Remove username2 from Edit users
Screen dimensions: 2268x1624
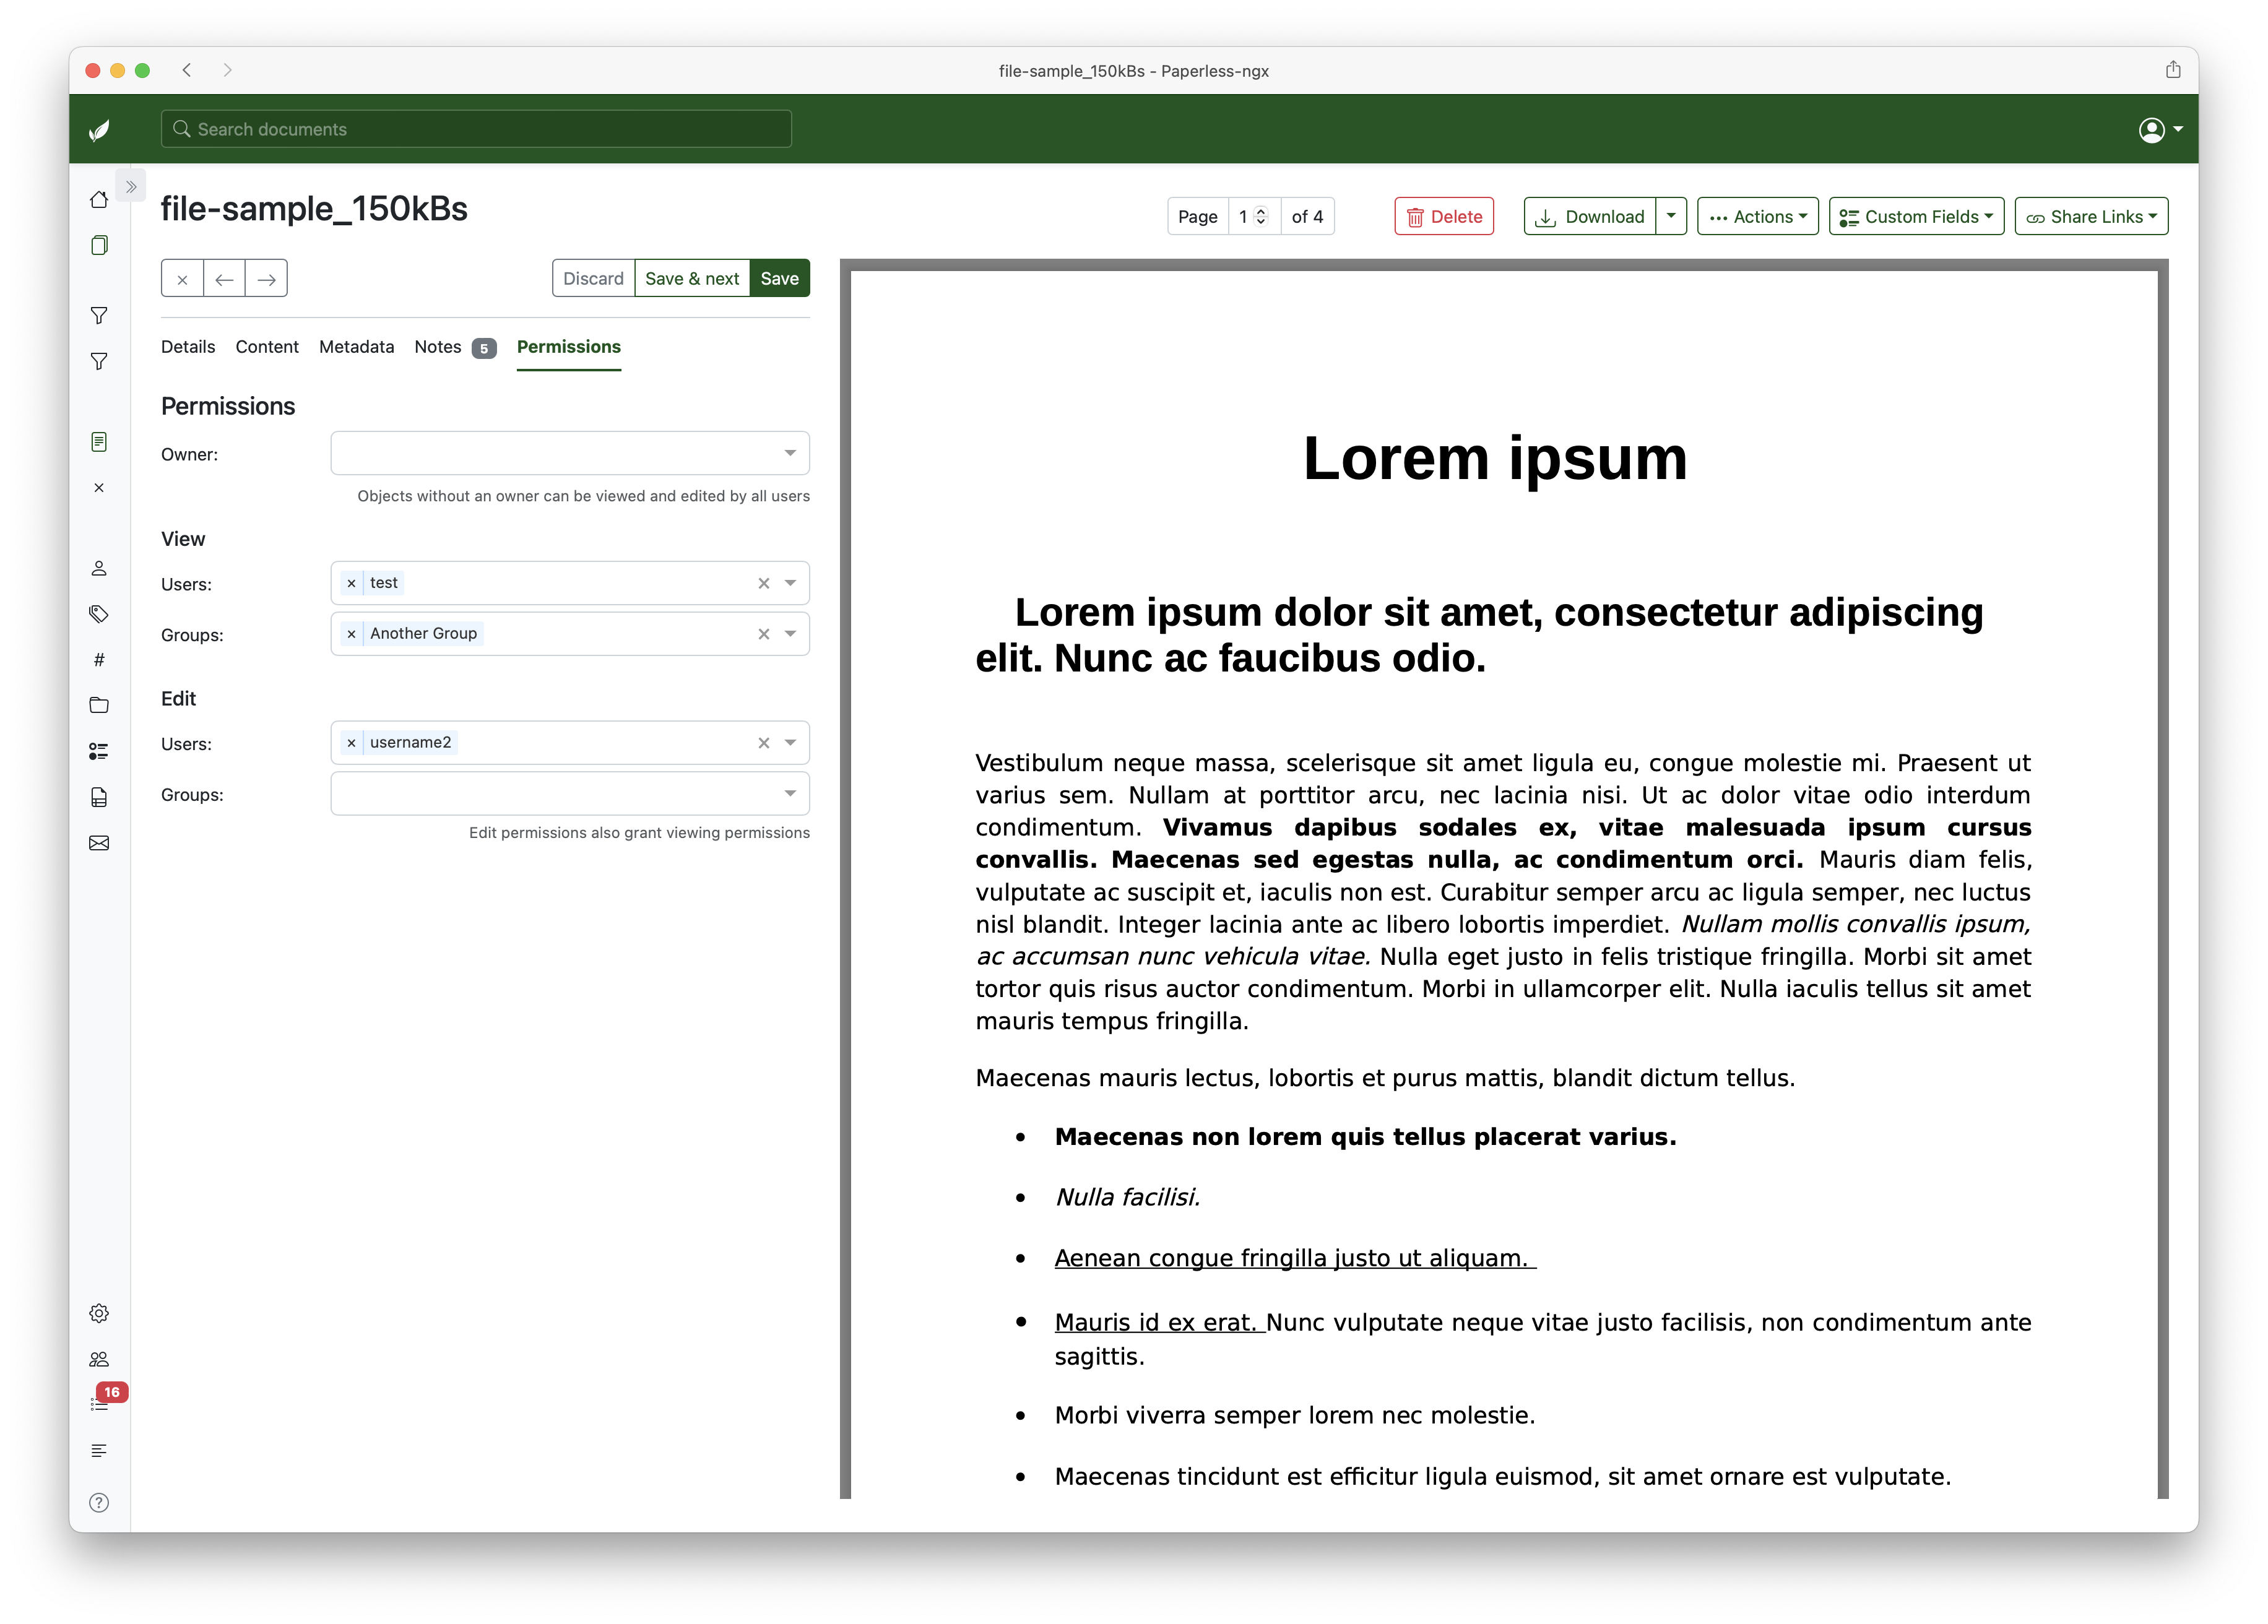(351, 743)
